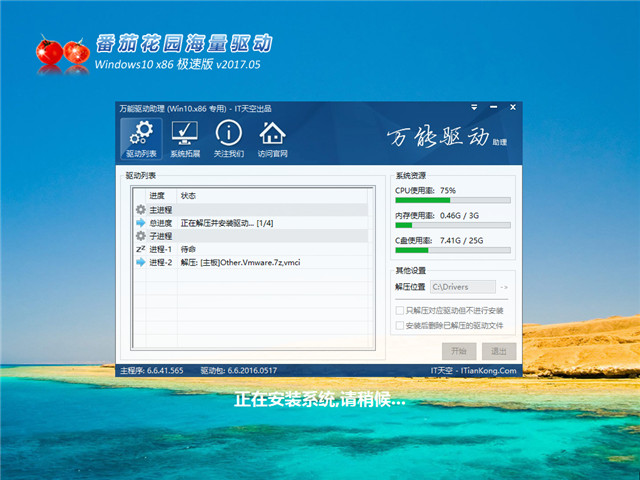The image size is (640, 480).
Task: Open the IT天空 - ITianKong.Com link
Action: tap(473, 371)
